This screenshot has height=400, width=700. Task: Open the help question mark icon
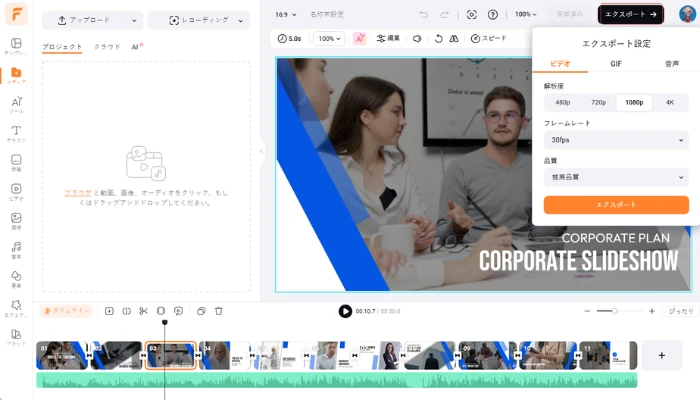coord(493,15)
